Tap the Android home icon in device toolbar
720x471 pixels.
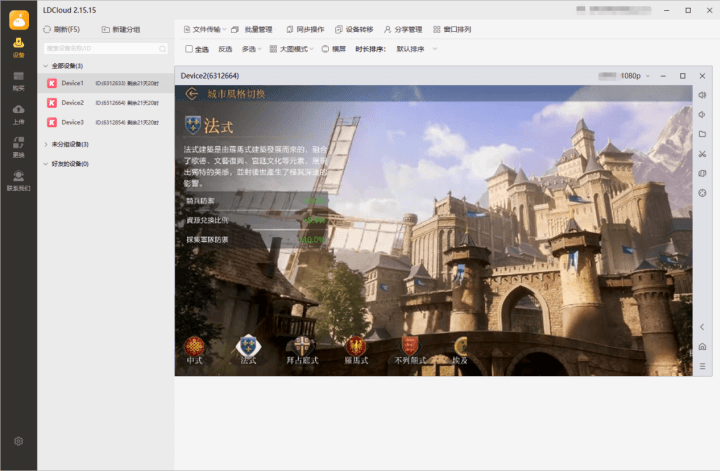click(x=702, y=347)
